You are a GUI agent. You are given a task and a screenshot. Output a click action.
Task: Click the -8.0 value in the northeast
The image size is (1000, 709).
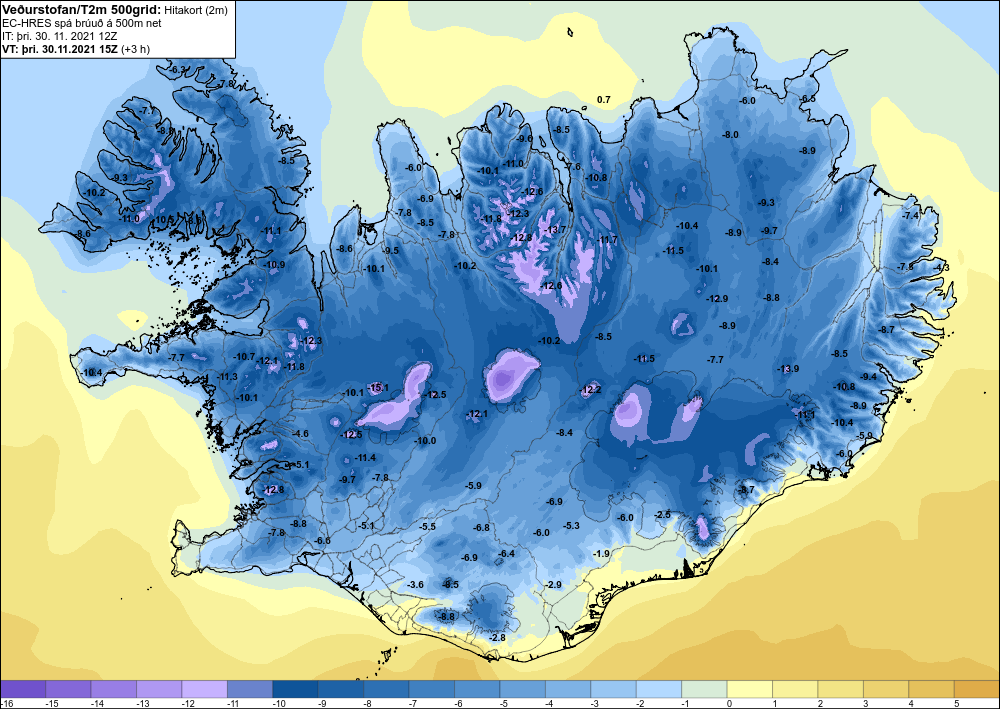(730, 135)
